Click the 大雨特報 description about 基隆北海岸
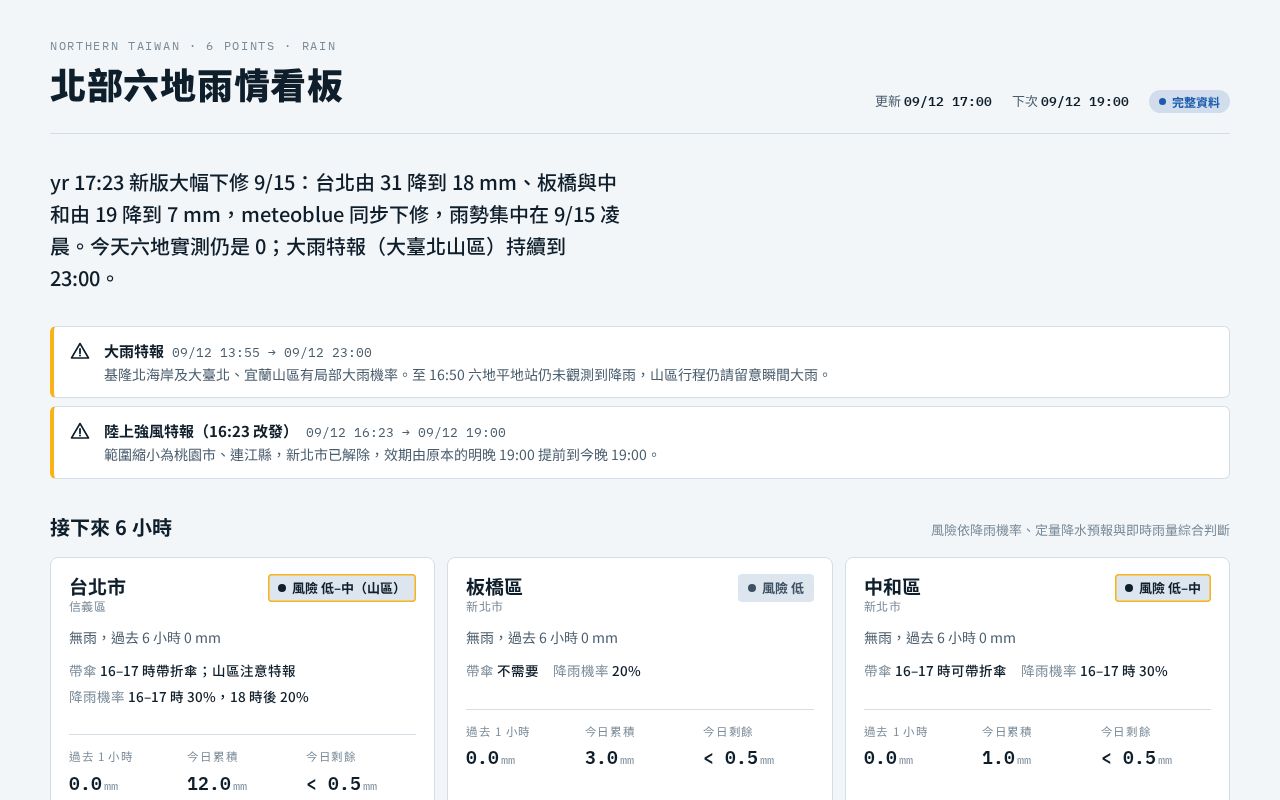 468,375
